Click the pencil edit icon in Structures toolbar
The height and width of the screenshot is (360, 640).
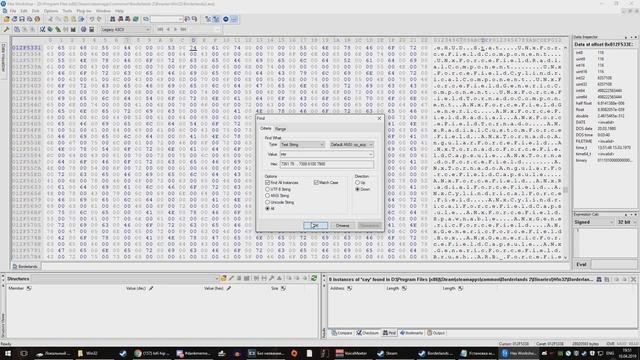pos(231,278)
